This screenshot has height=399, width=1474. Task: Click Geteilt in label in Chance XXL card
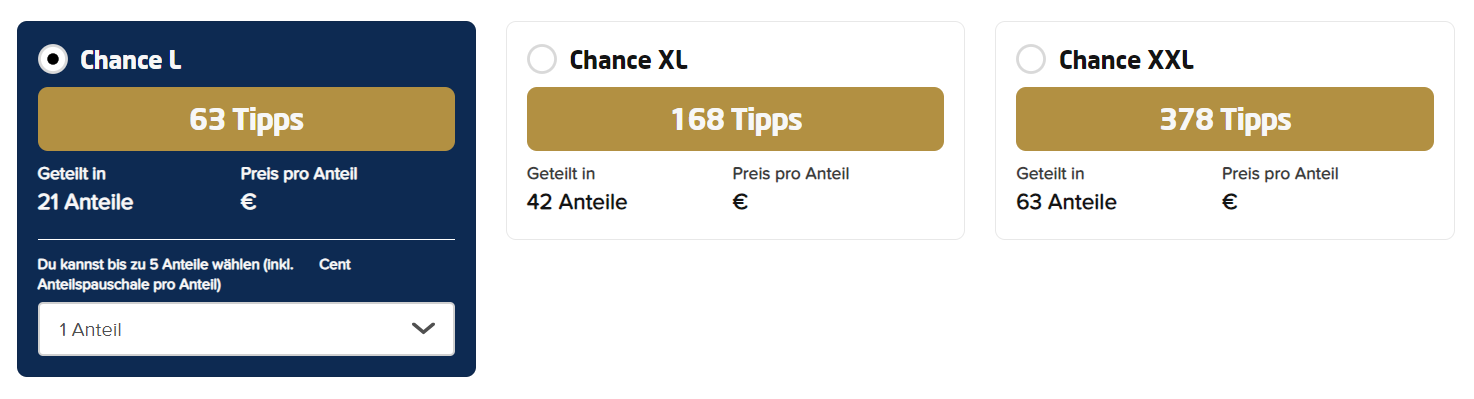coord(1050,174)
